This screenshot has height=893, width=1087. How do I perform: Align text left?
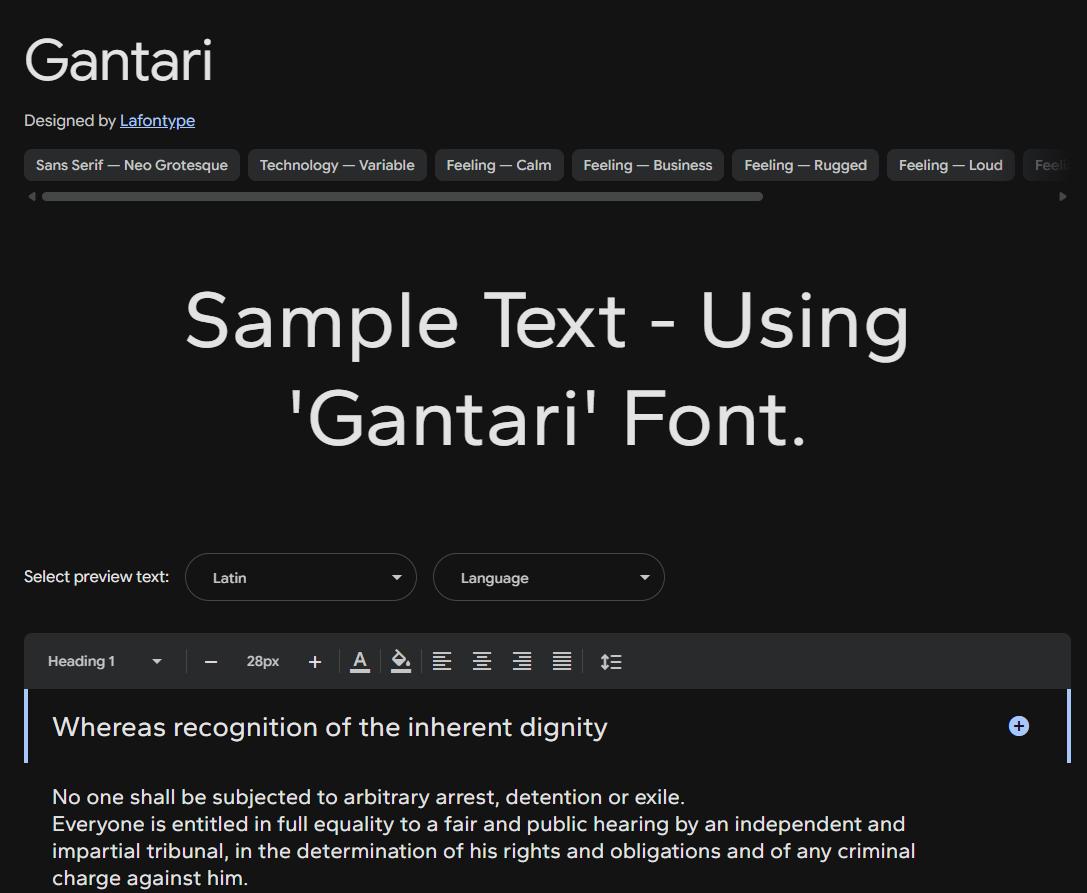tap(442, 661)
